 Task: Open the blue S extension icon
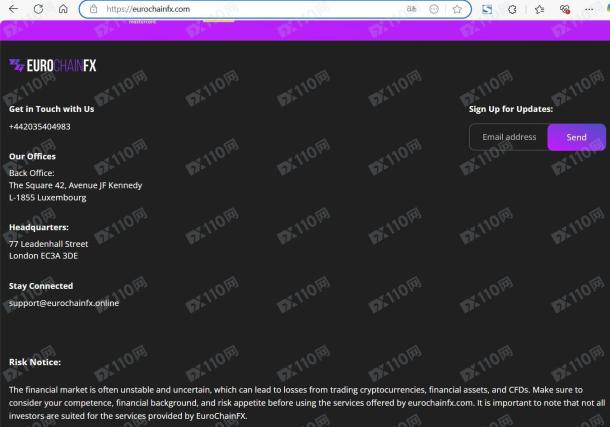(x=487, y=9)
